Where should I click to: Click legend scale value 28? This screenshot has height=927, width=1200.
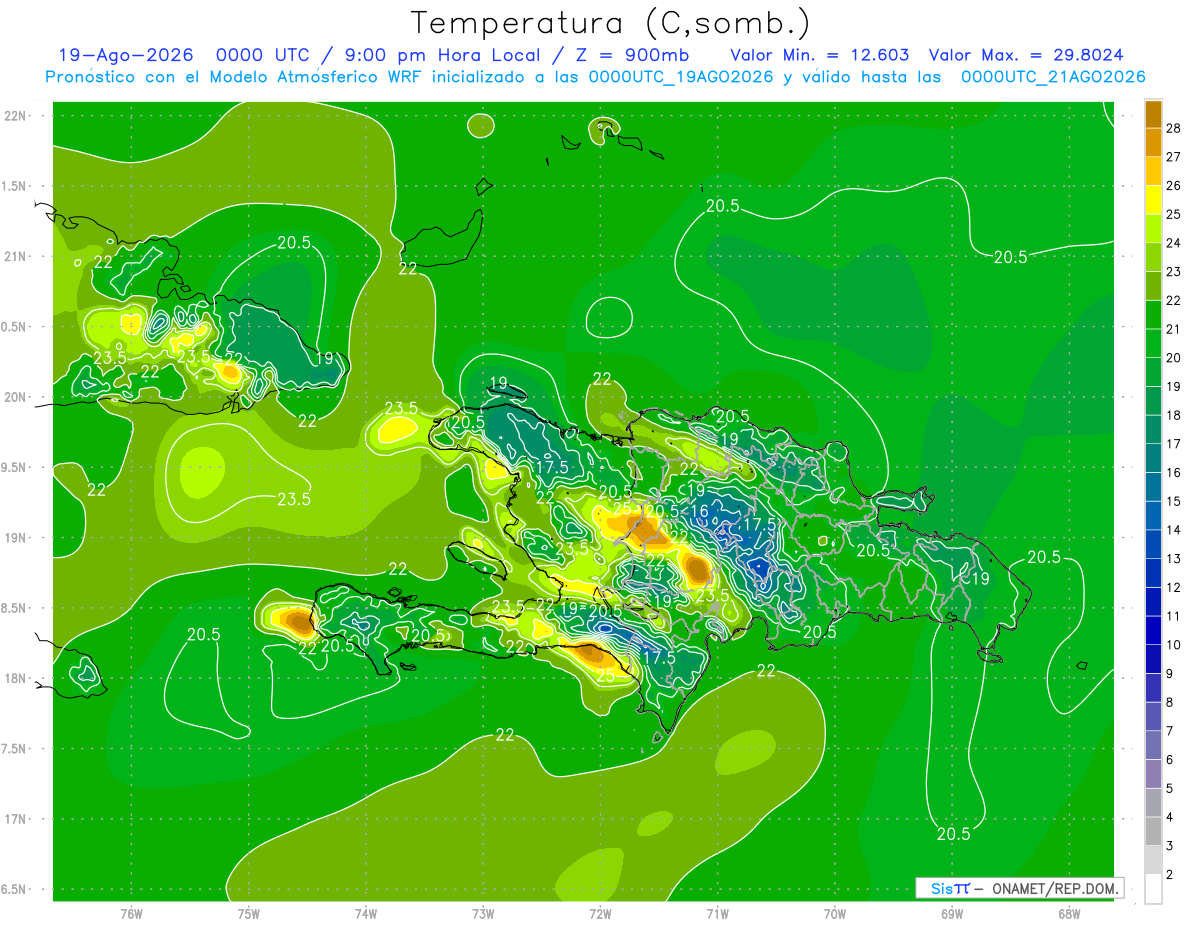coord(1174,128)
